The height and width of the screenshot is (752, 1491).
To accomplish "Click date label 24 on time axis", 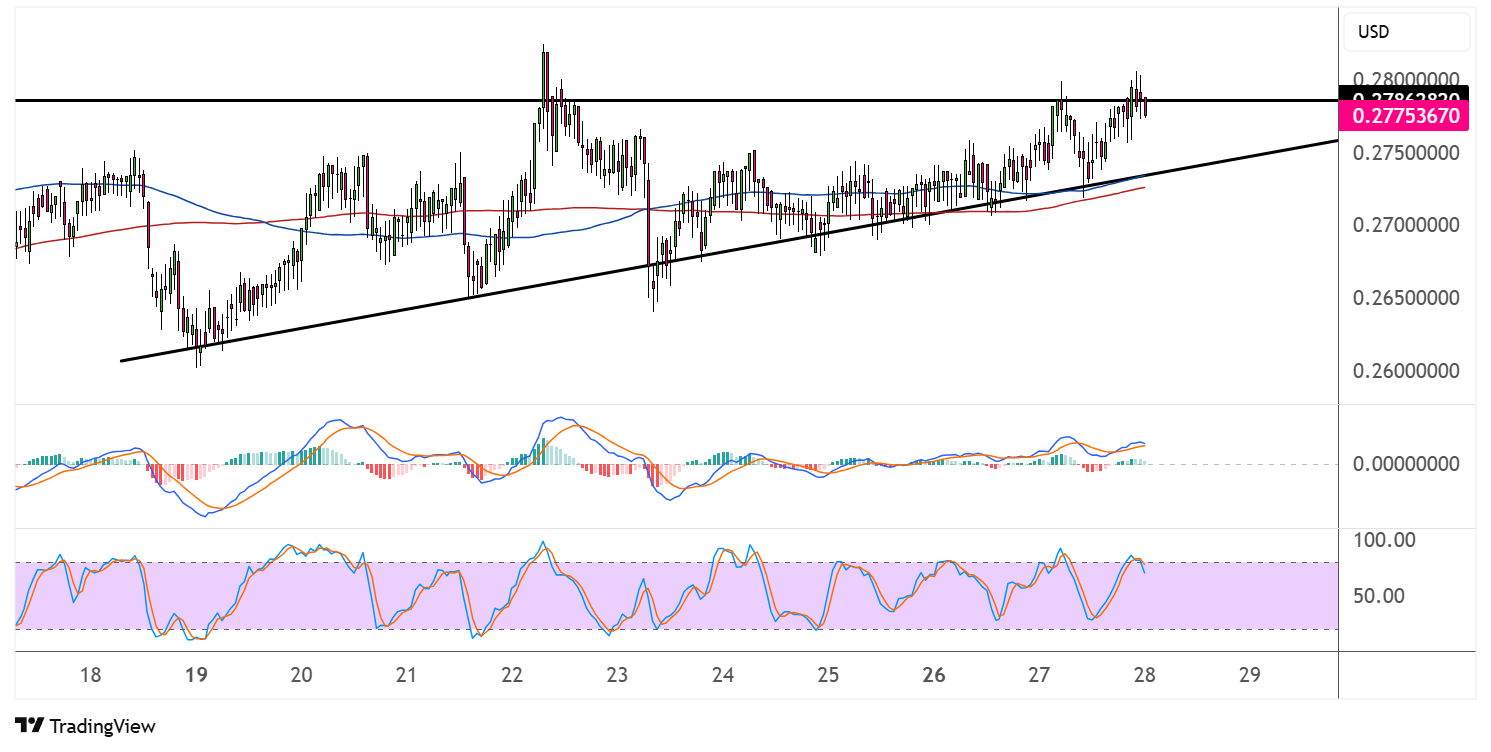I will pos(723,674).
